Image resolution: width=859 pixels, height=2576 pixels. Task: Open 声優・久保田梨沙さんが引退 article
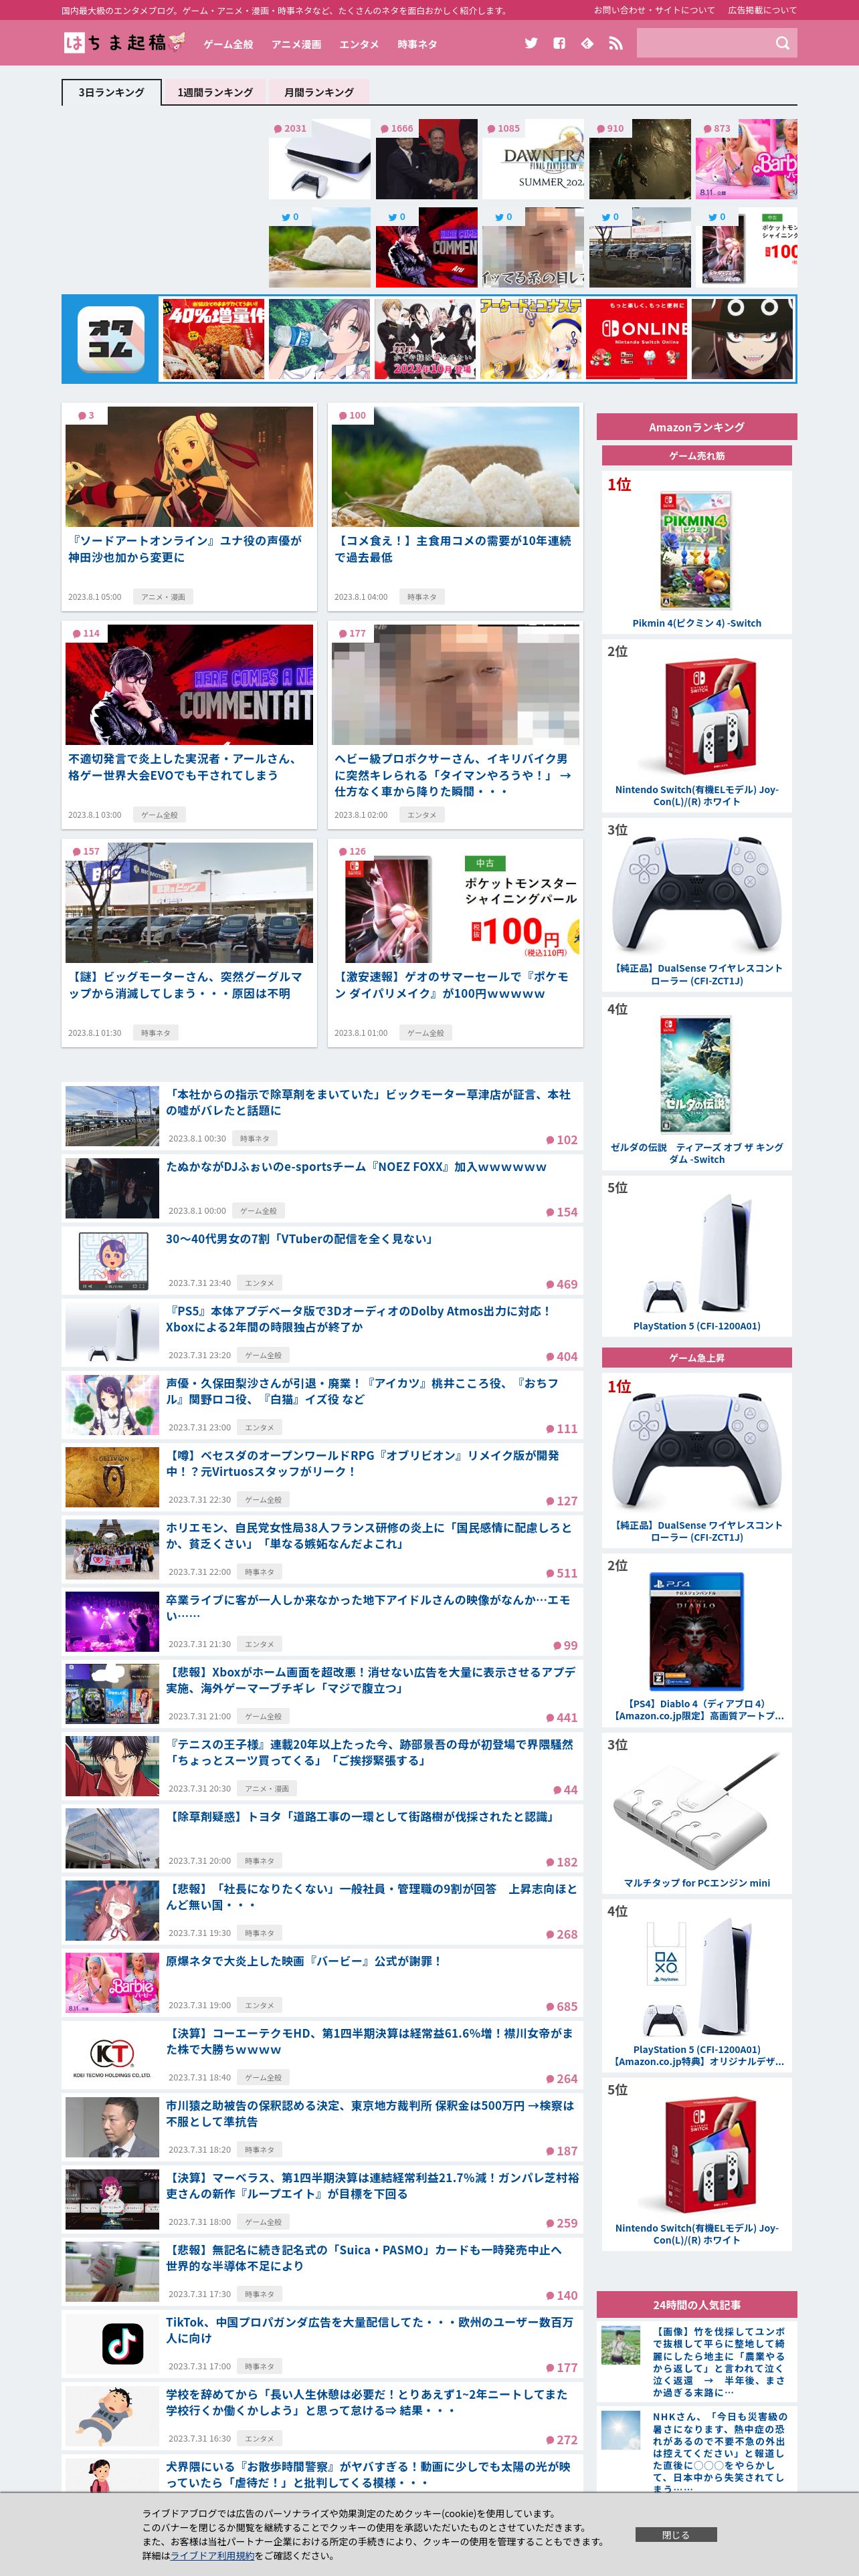click(362, 1391)
